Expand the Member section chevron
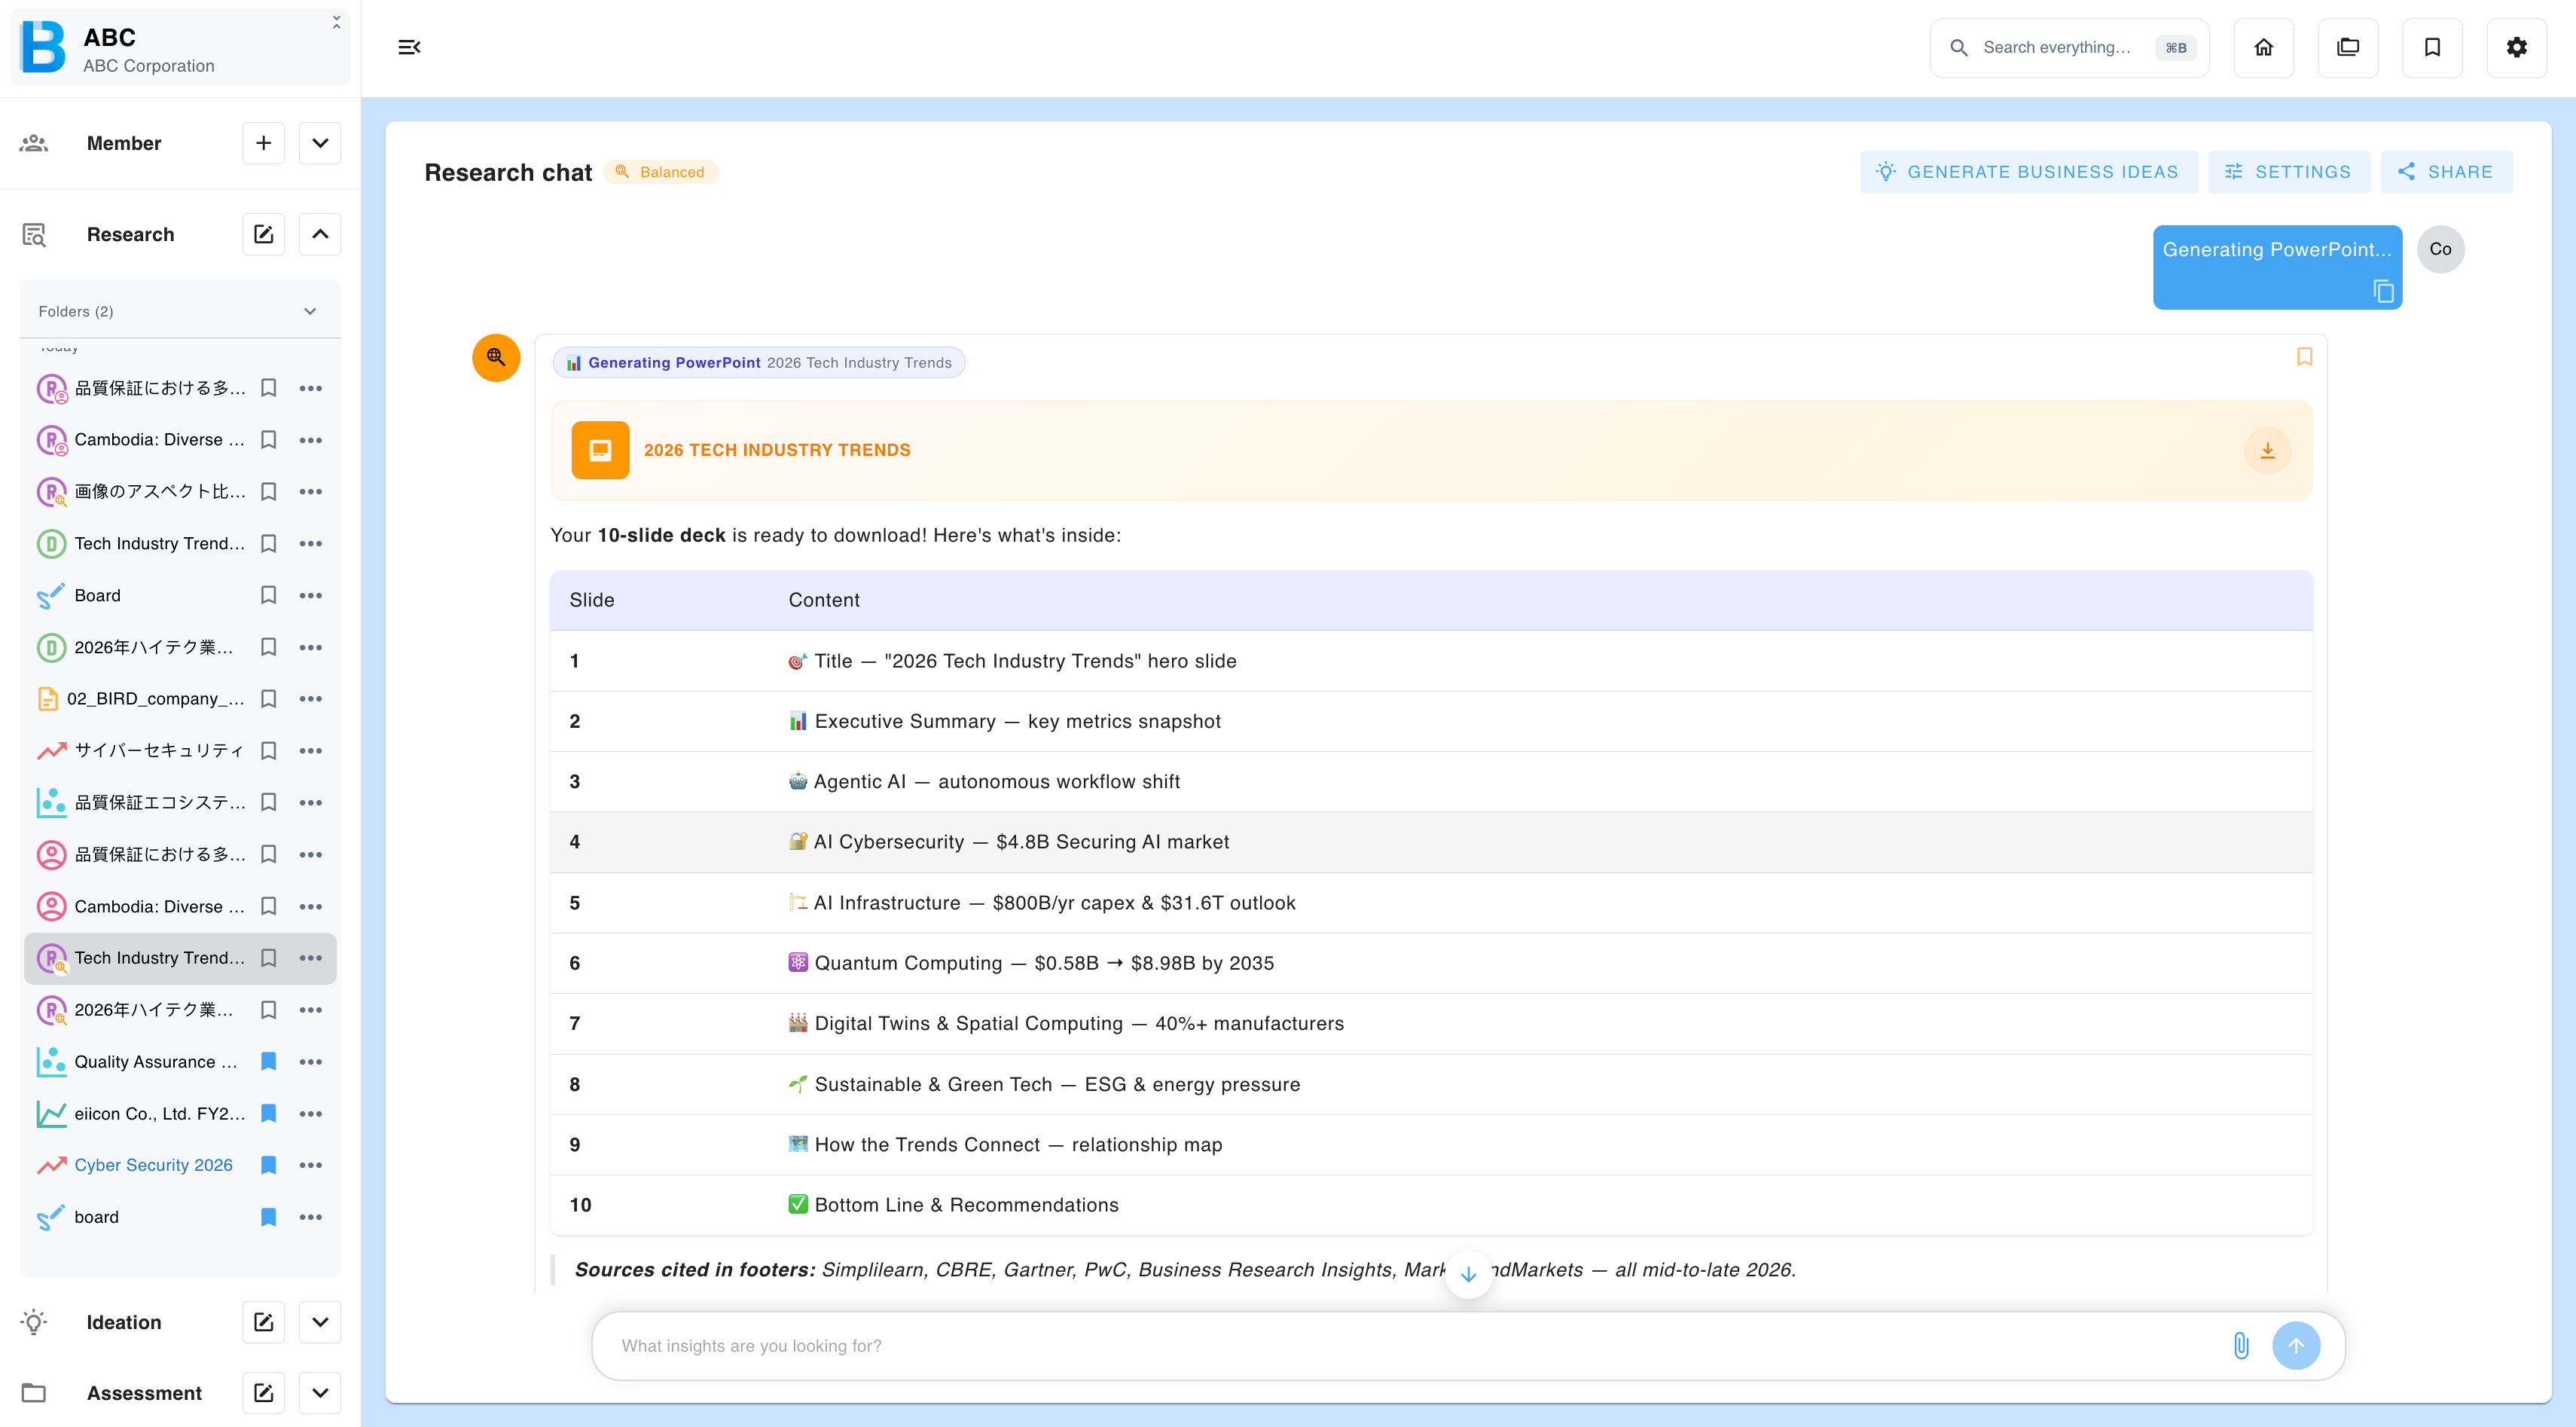 click(x=320, y=143)
